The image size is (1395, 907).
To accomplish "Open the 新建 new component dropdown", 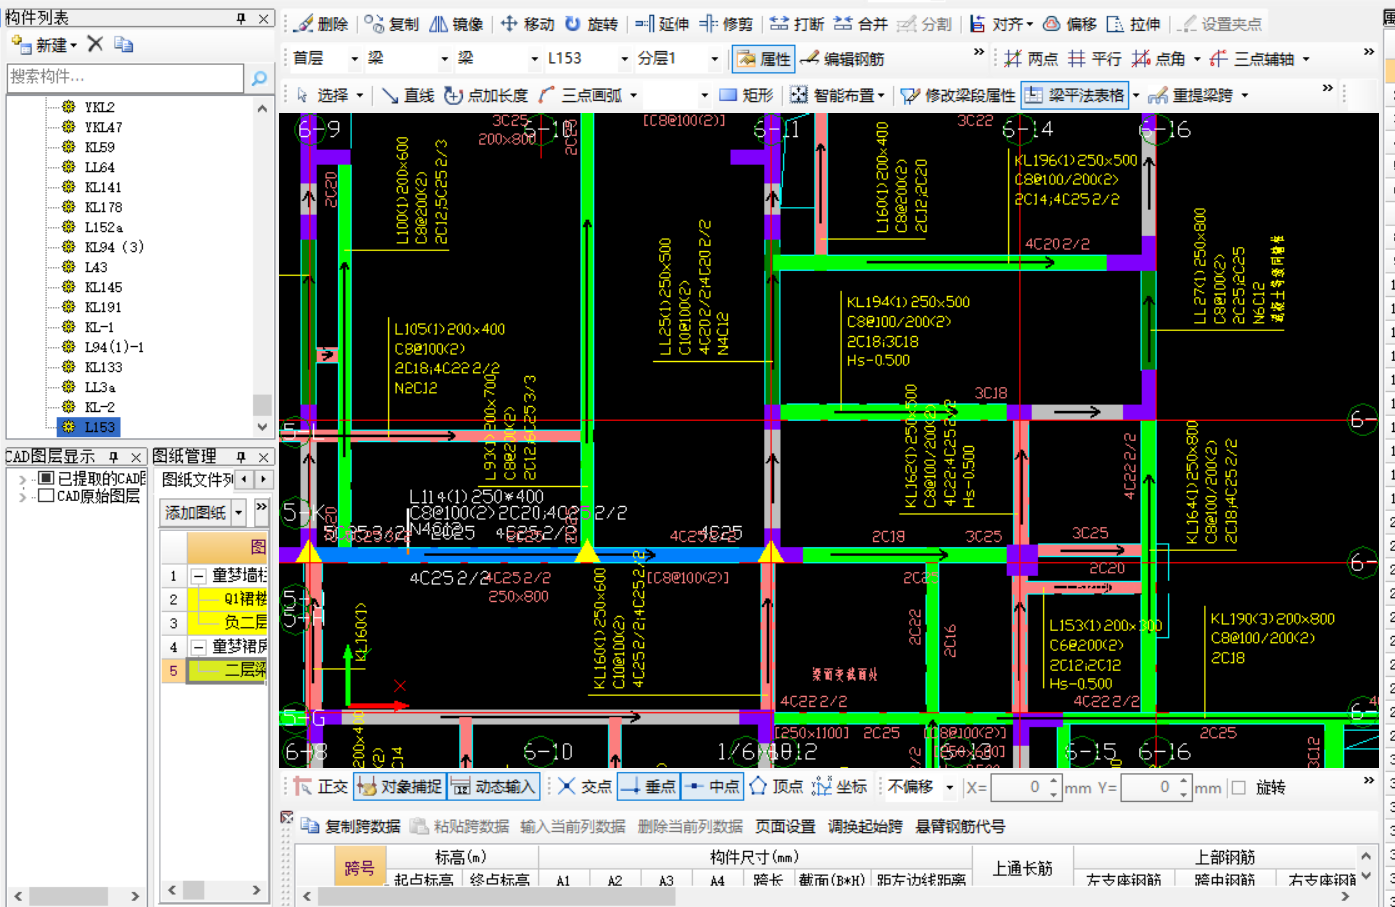I will coord(73,45).
